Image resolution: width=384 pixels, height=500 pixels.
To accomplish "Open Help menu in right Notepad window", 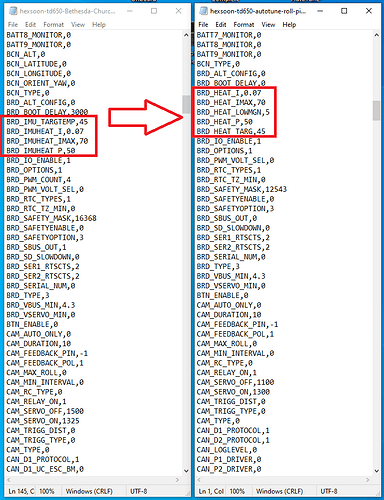I will [289, 25].
